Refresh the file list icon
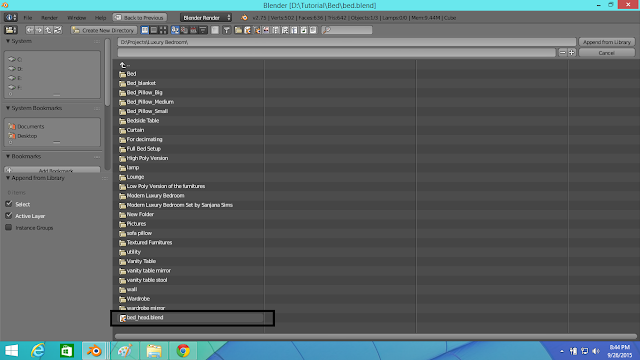The width and height of the screenshot is (640, 360). [58, 30]
